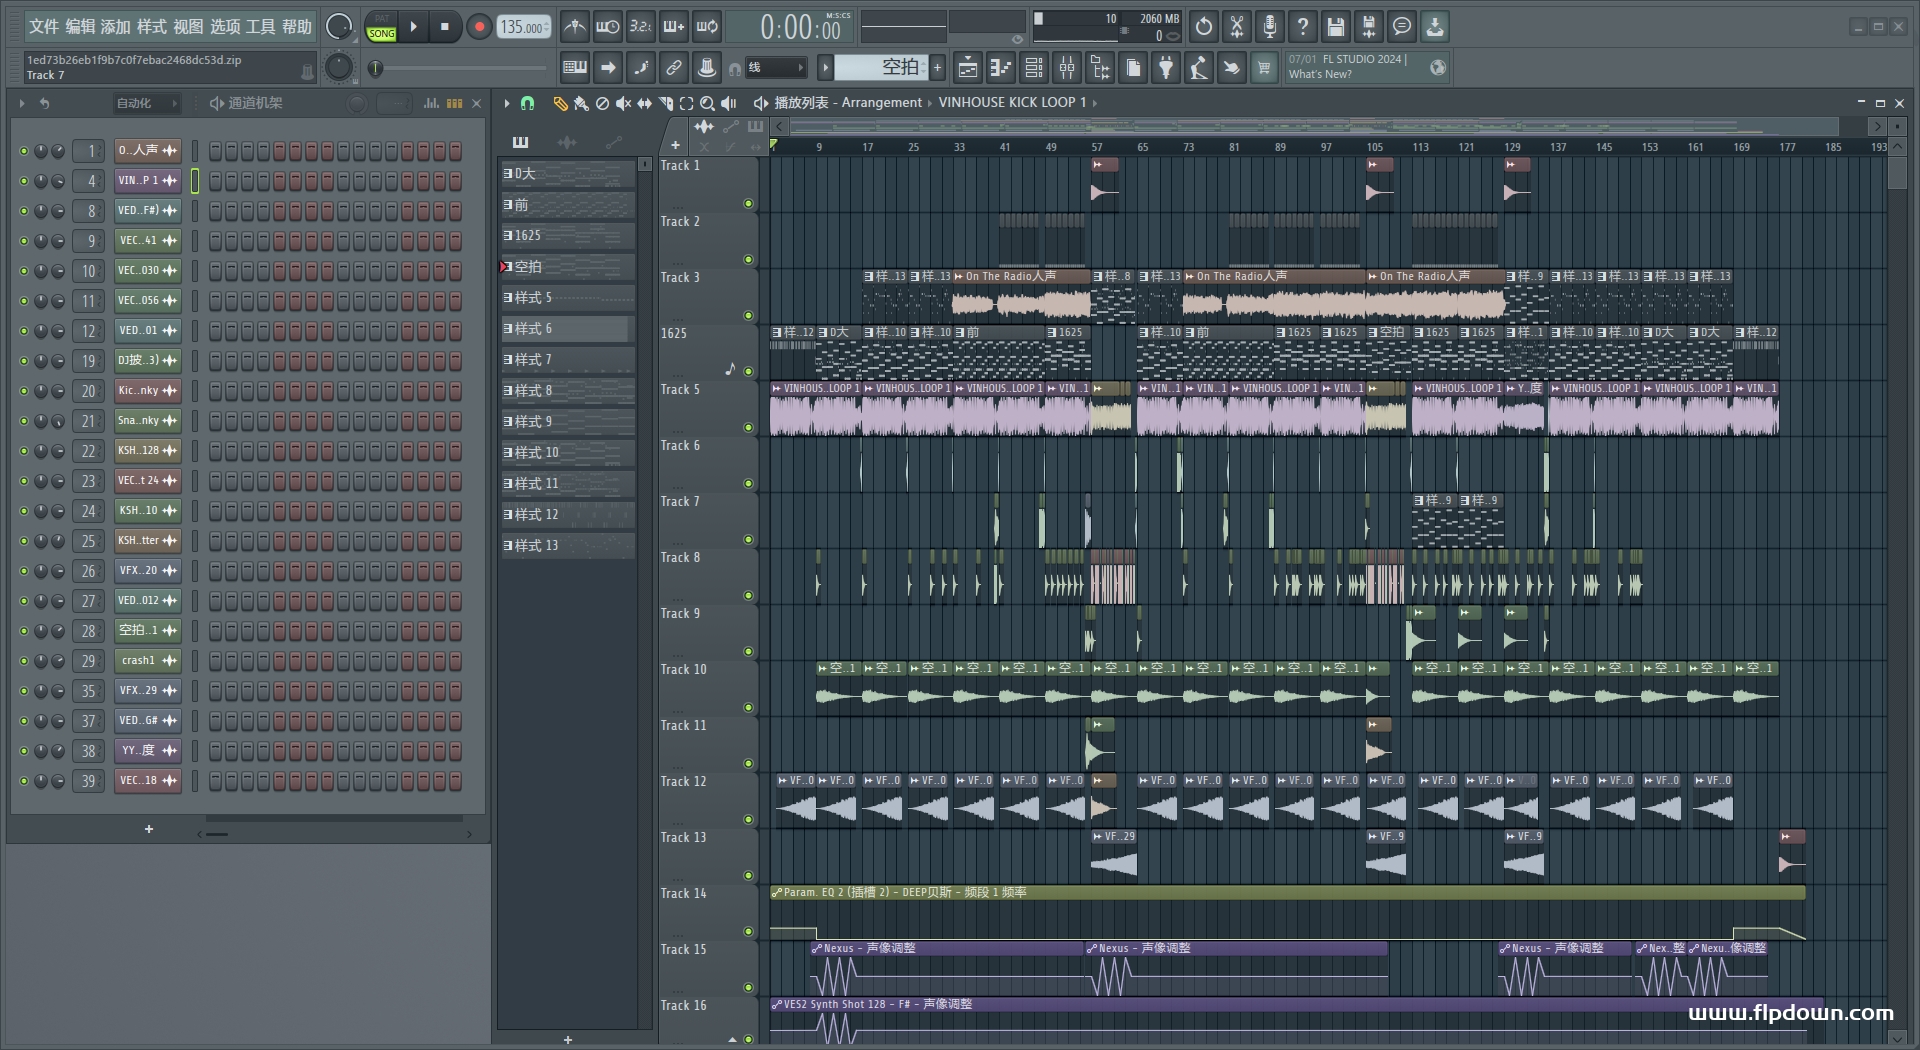
Task: Toggle playlist snap magnet icon
Action: 528,103
